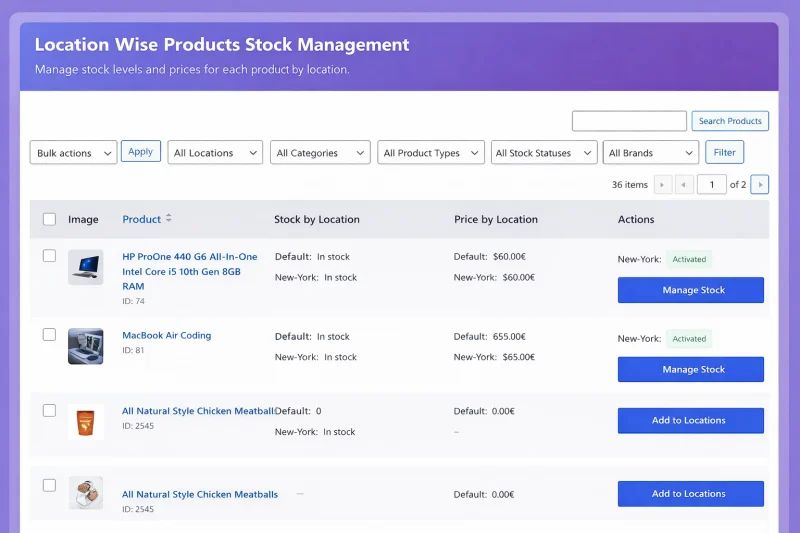
Task: Click the Search Products button
Action: pos(730,121)
